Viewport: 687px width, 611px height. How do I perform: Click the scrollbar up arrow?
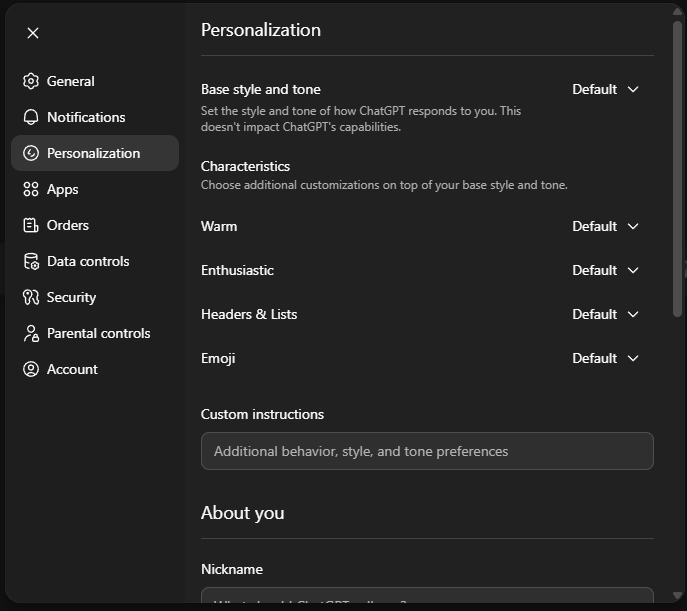click(x=677, y=11)
